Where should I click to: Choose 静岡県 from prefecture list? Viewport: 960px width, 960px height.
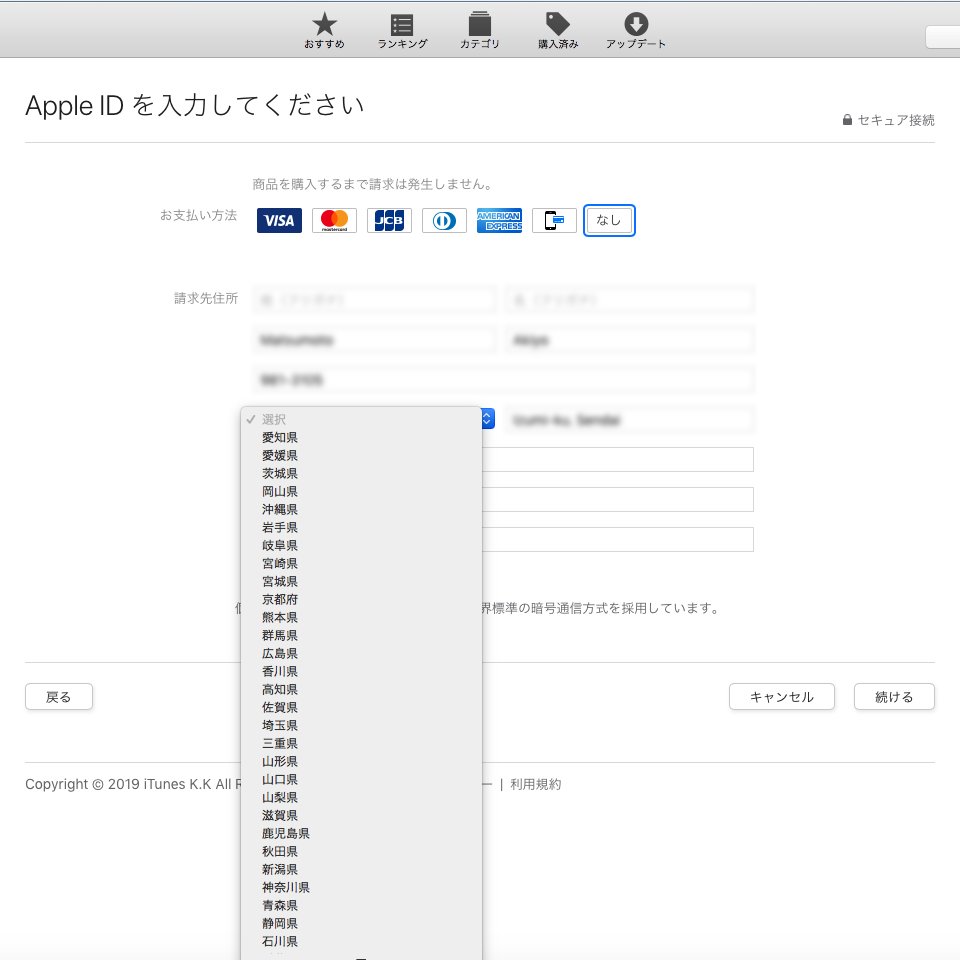coord(361,923)
